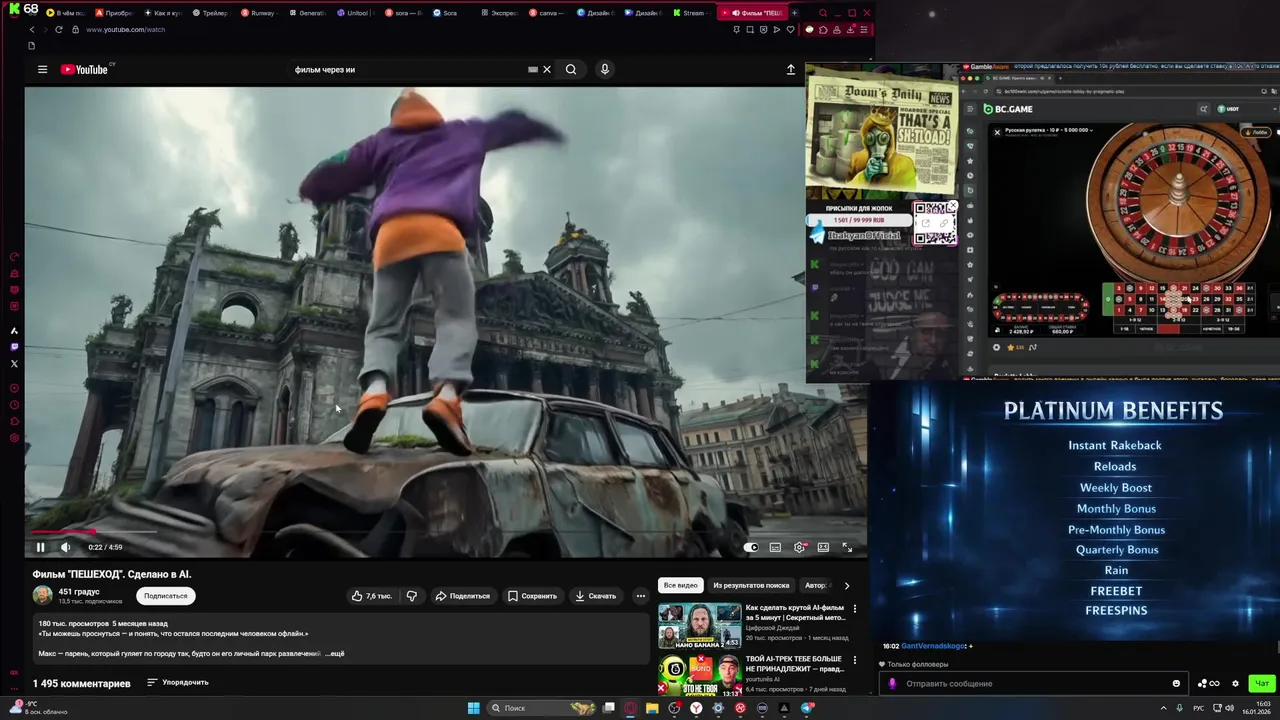Open the on-screen keyboard in search box
This screenshot has height=720, width=1280.
tap(533, 69)
